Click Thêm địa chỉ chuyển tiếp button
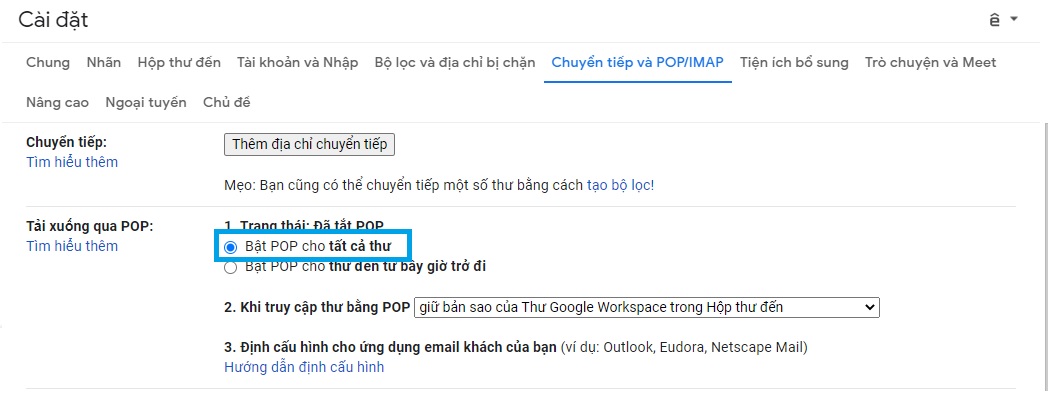The height and width of the screenshot is (420, 1048). point(309,144)
